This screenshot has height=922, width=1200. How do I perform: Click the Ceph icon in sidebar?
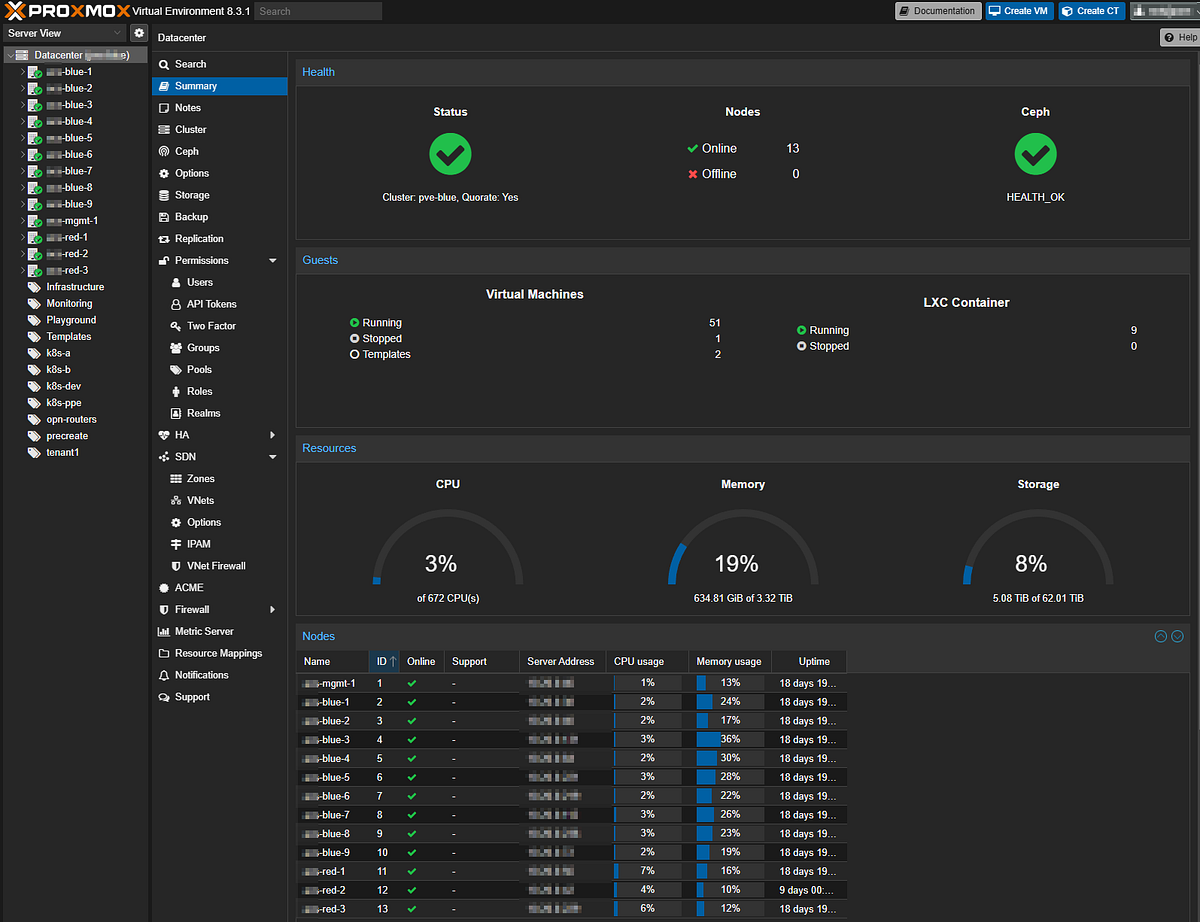(x=164, y=152)
